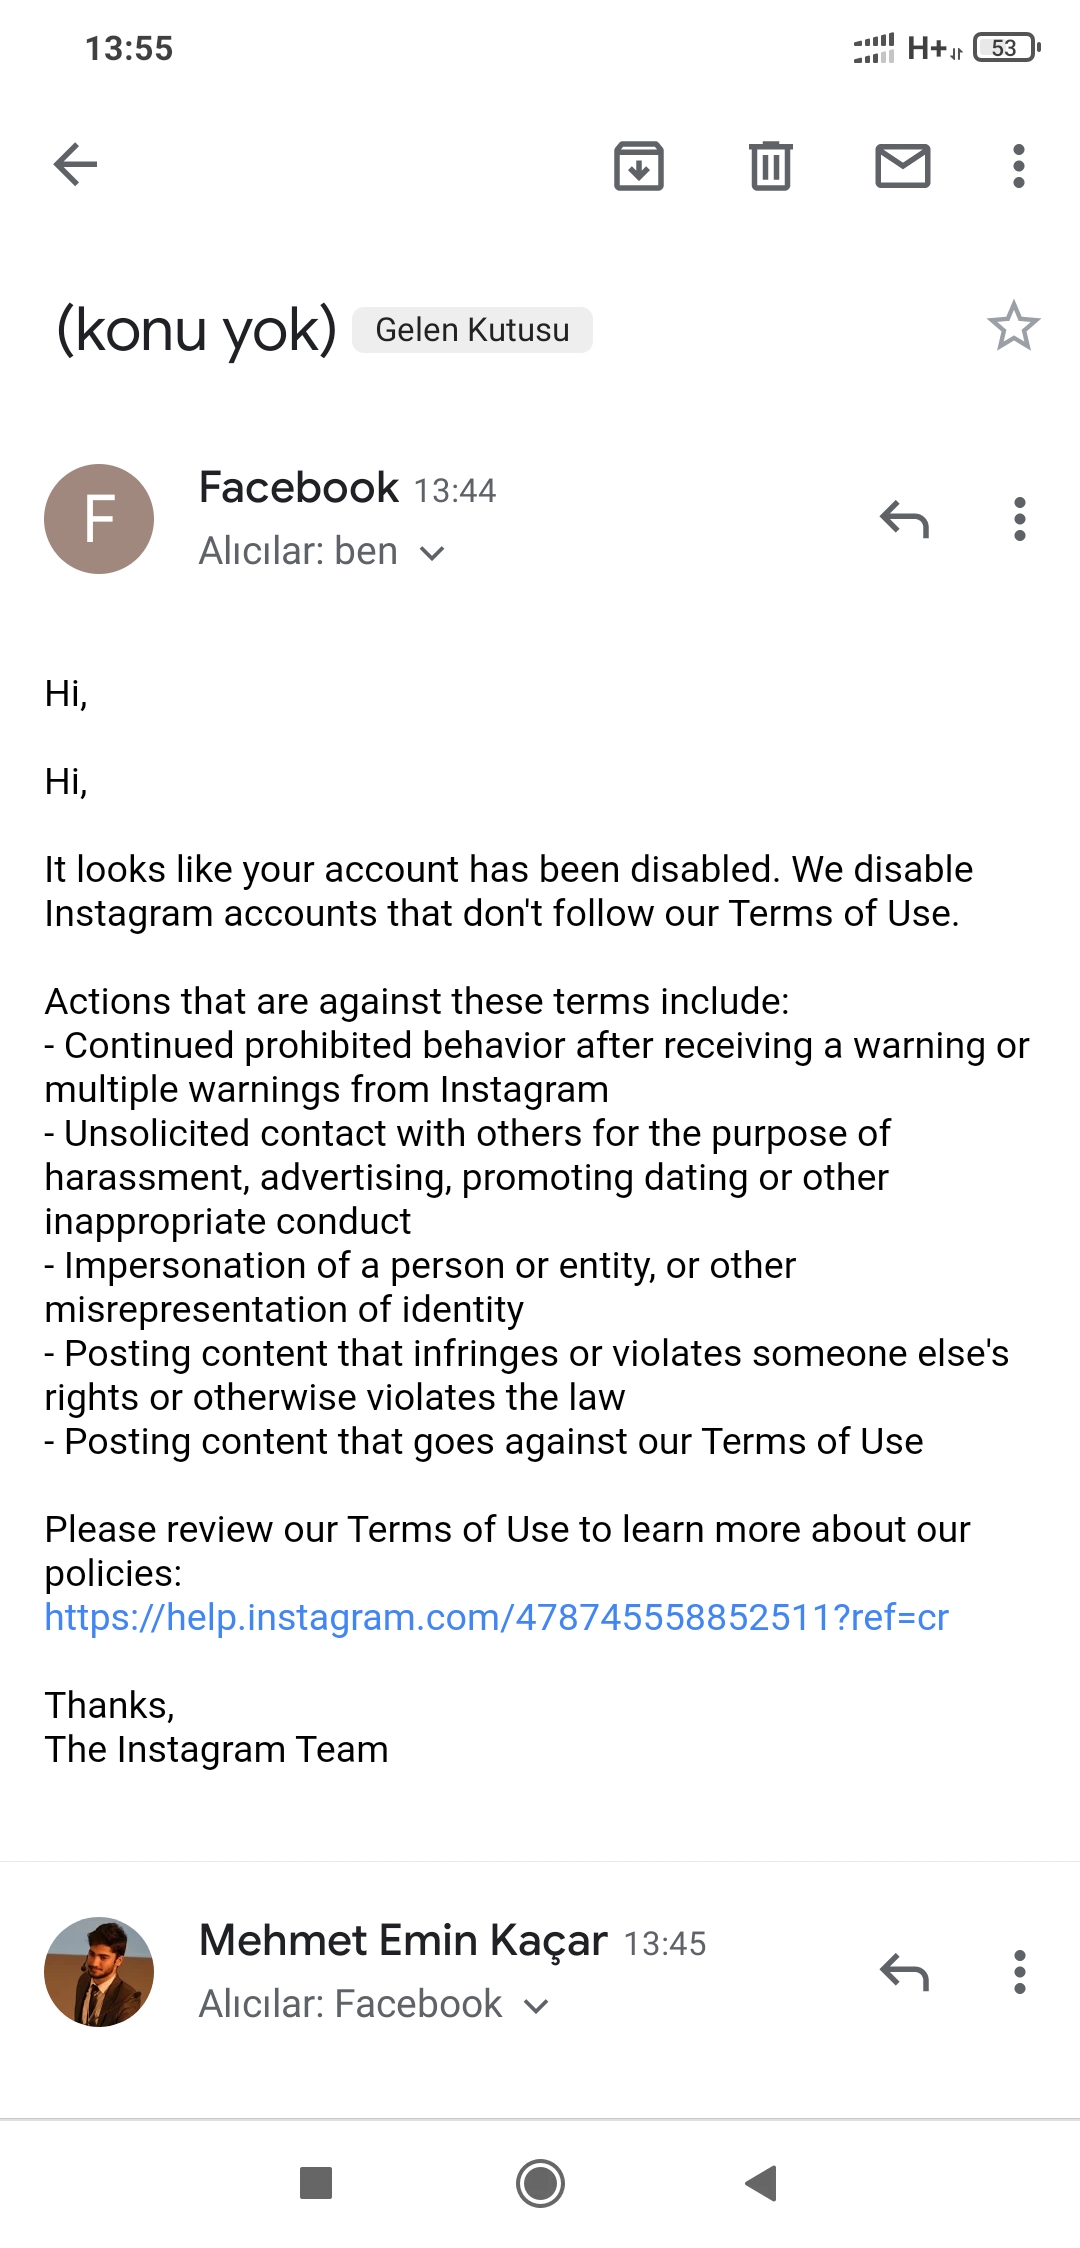
Task: Tap the back arrow to leave email
Action: (x=75, y=165)
